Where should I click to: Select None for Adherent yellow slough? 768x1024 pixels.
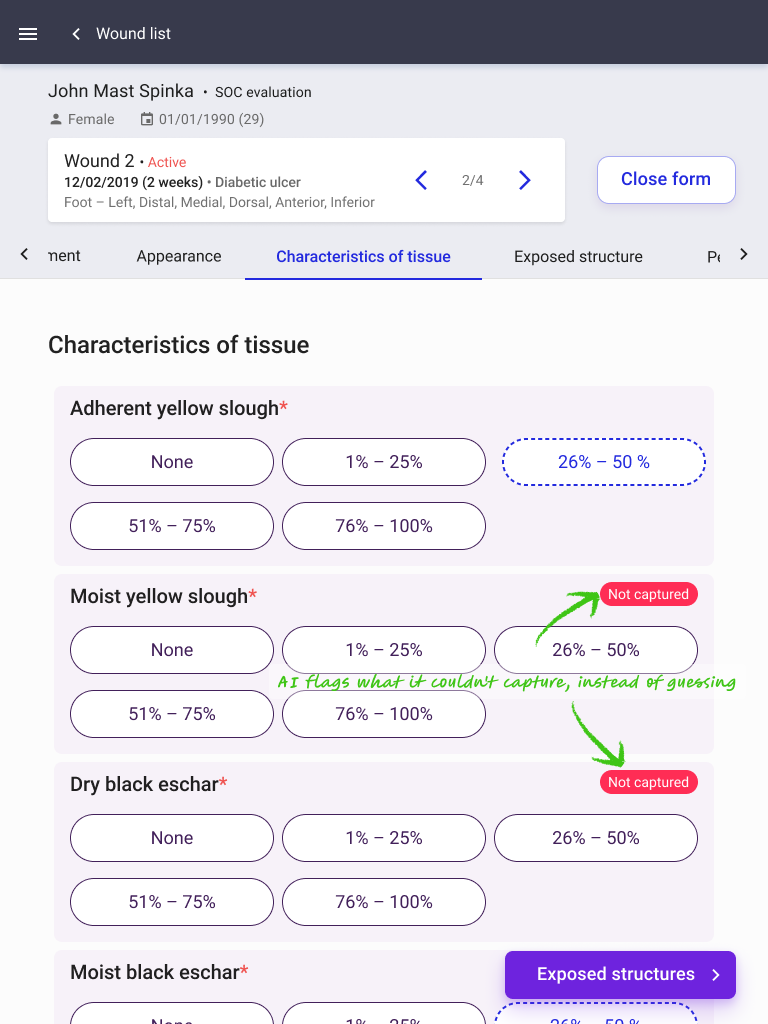pos(172,462)
